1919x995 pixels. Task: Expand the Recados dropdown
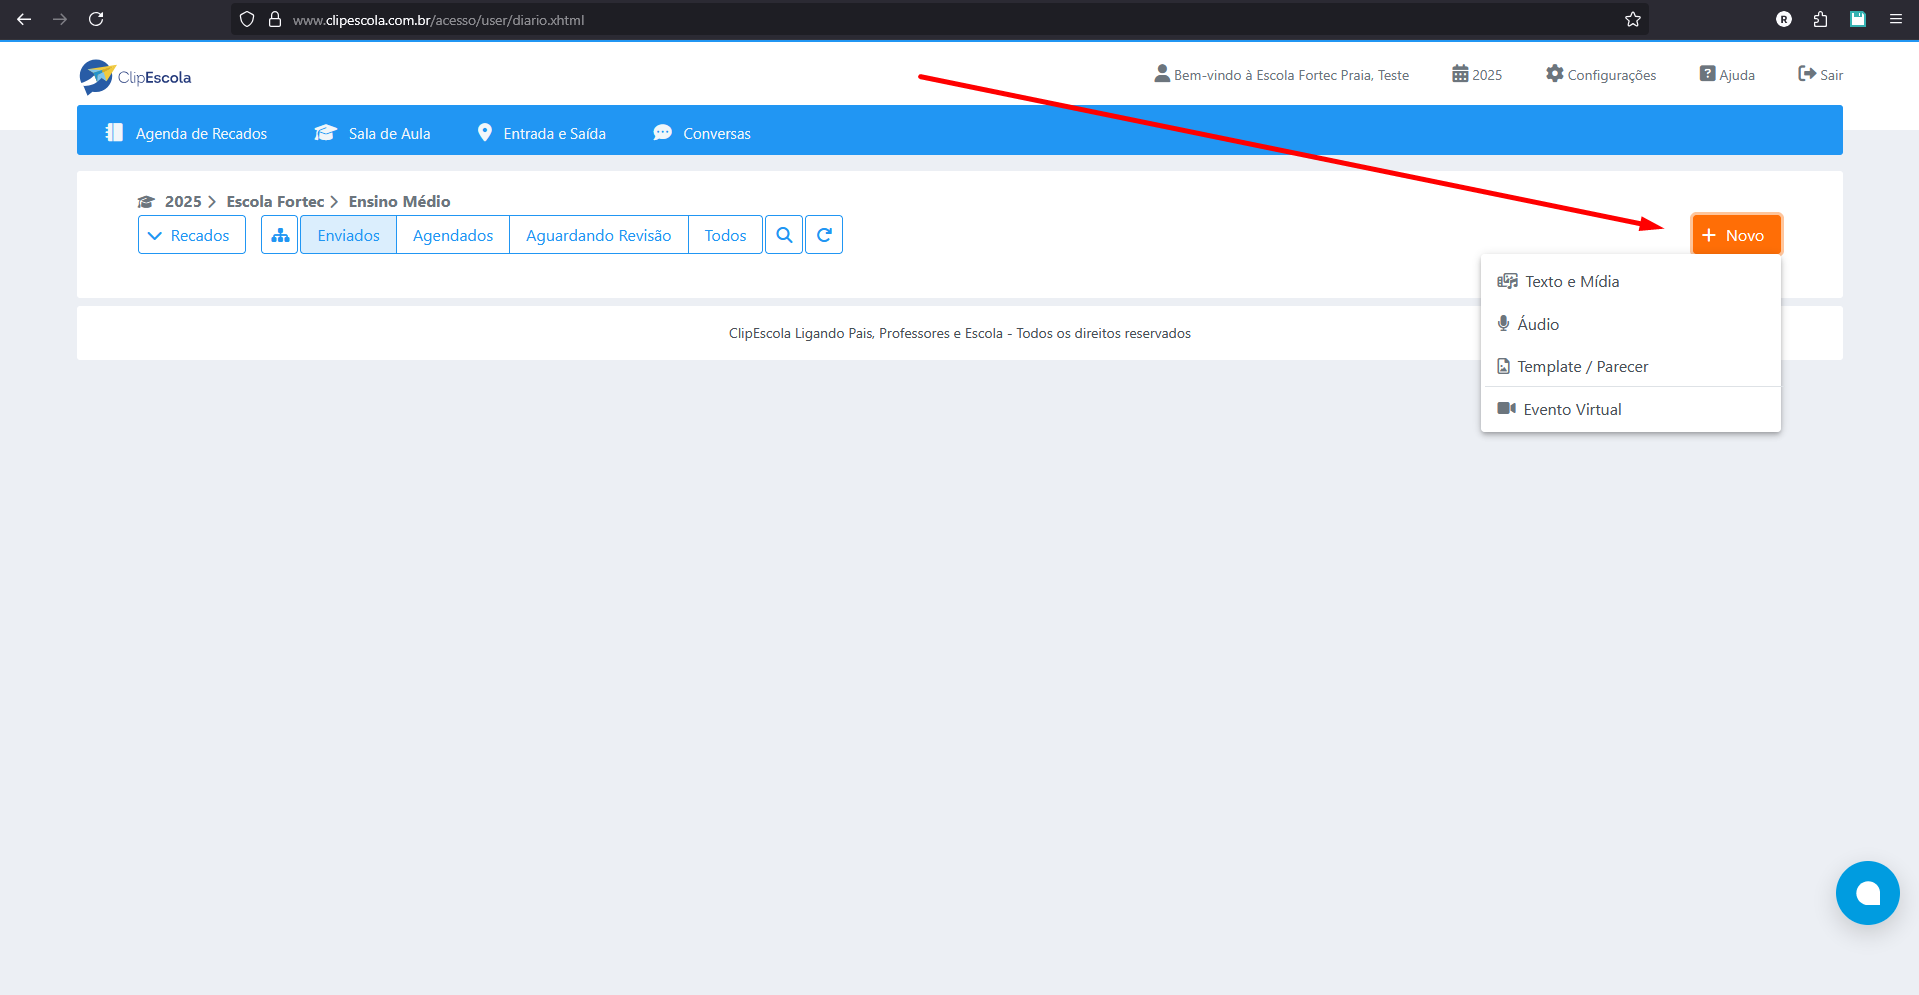click(191, 235)
